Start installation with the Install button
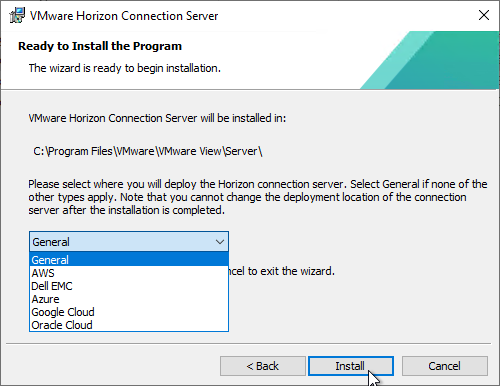This screenshot has width=500, height=386. pyautogui.click(x=351, y=366)
